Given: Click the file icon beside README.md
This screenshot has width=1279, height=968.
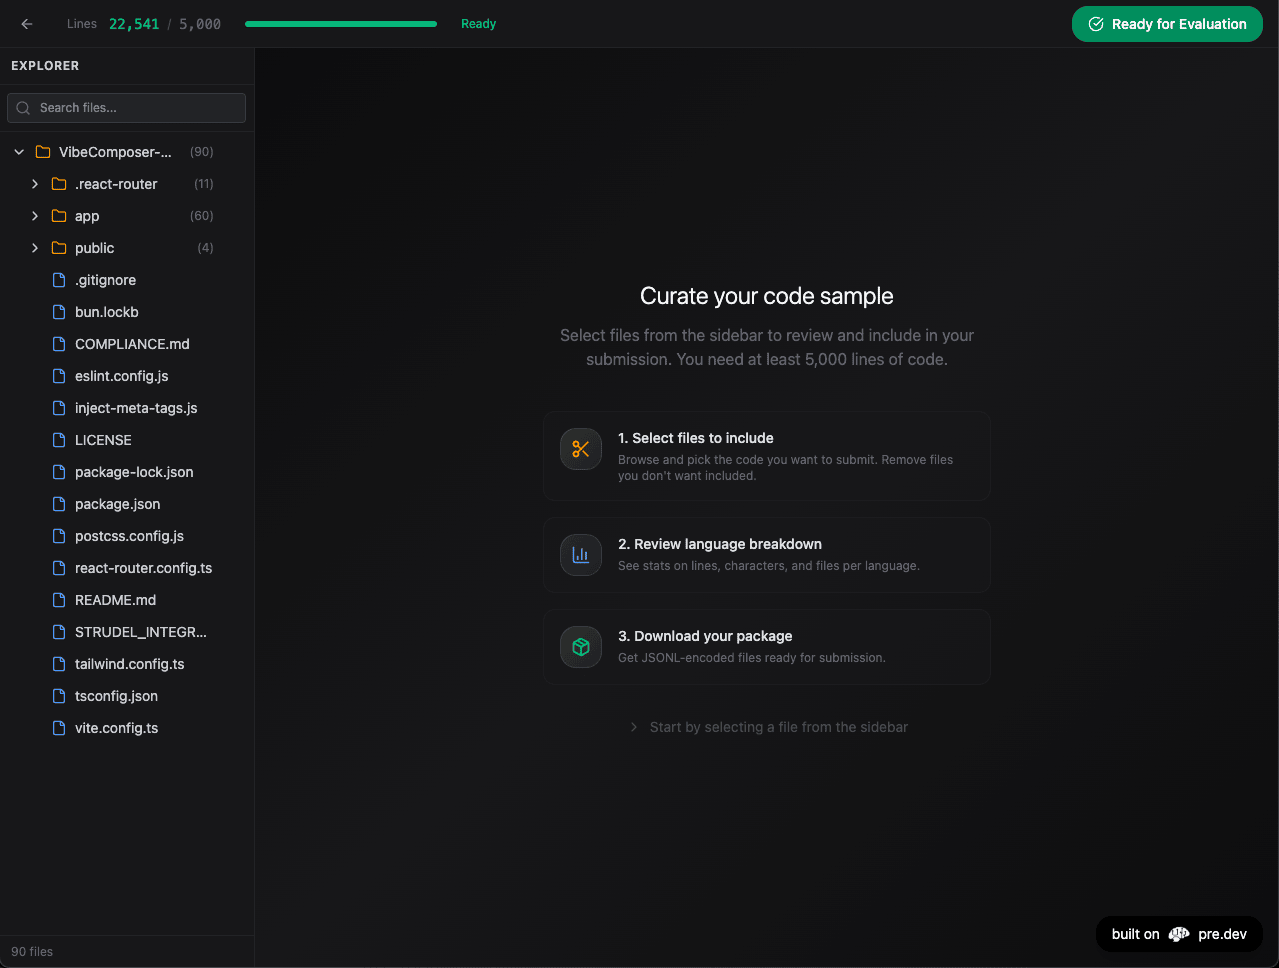Looking at the screenshot, I should 59,600.
